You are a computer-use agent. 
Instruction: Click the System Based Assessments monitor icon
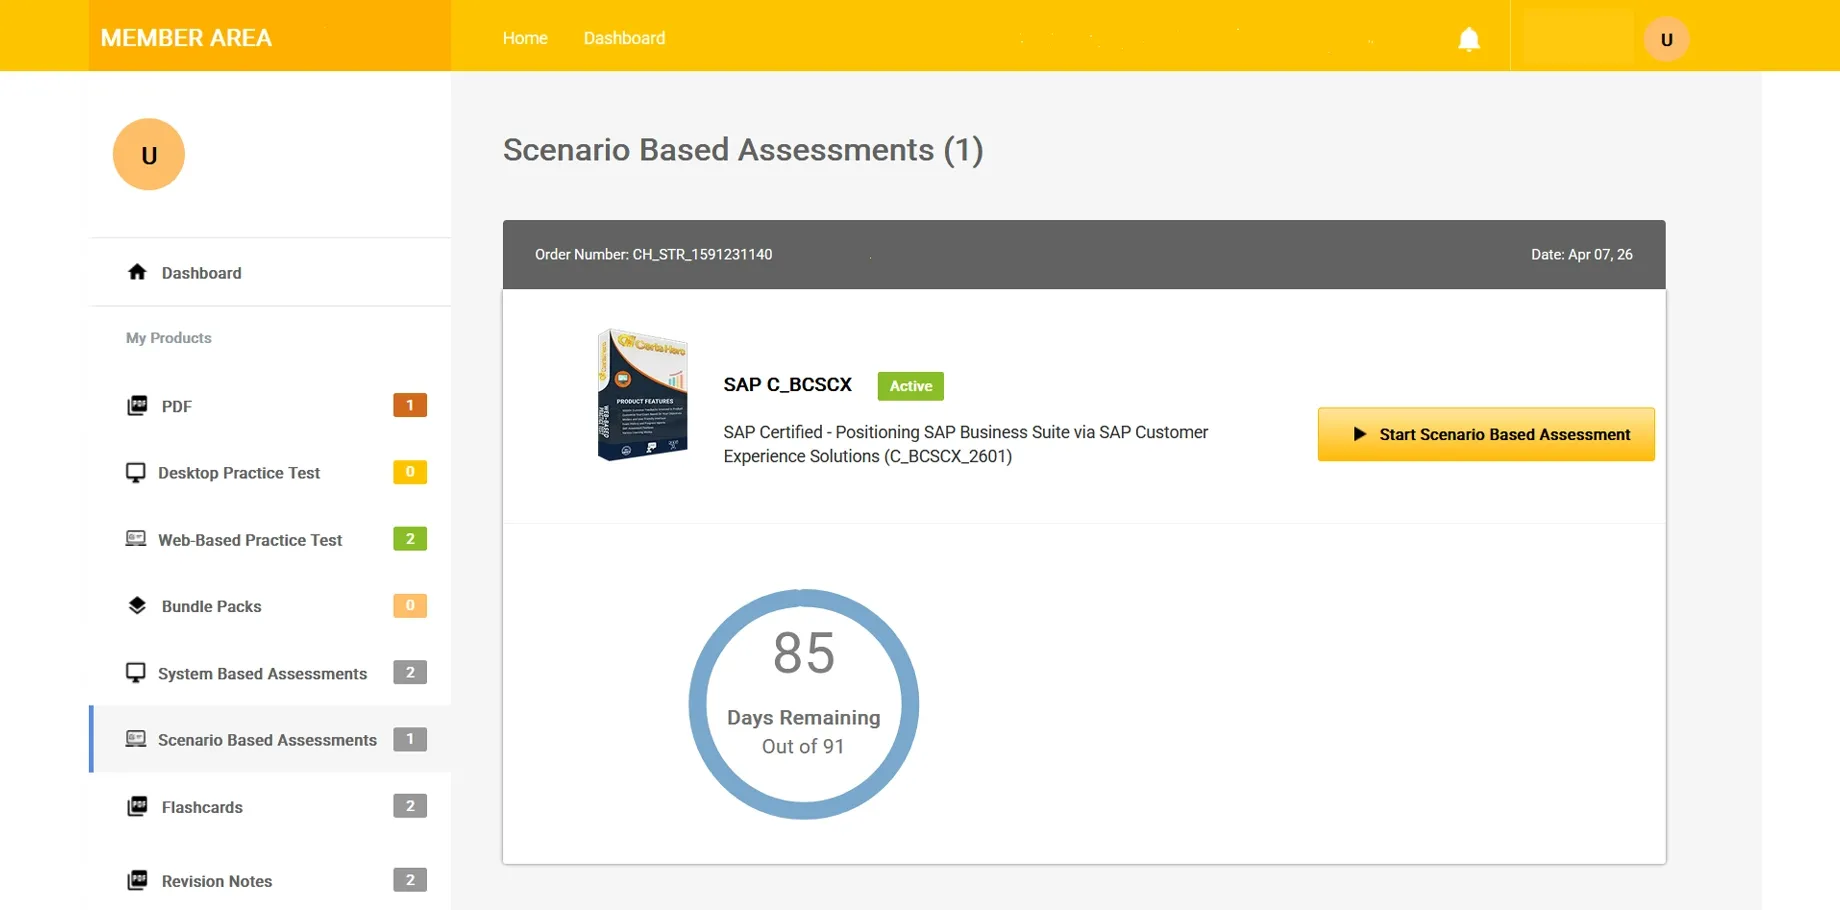point(135,672)
